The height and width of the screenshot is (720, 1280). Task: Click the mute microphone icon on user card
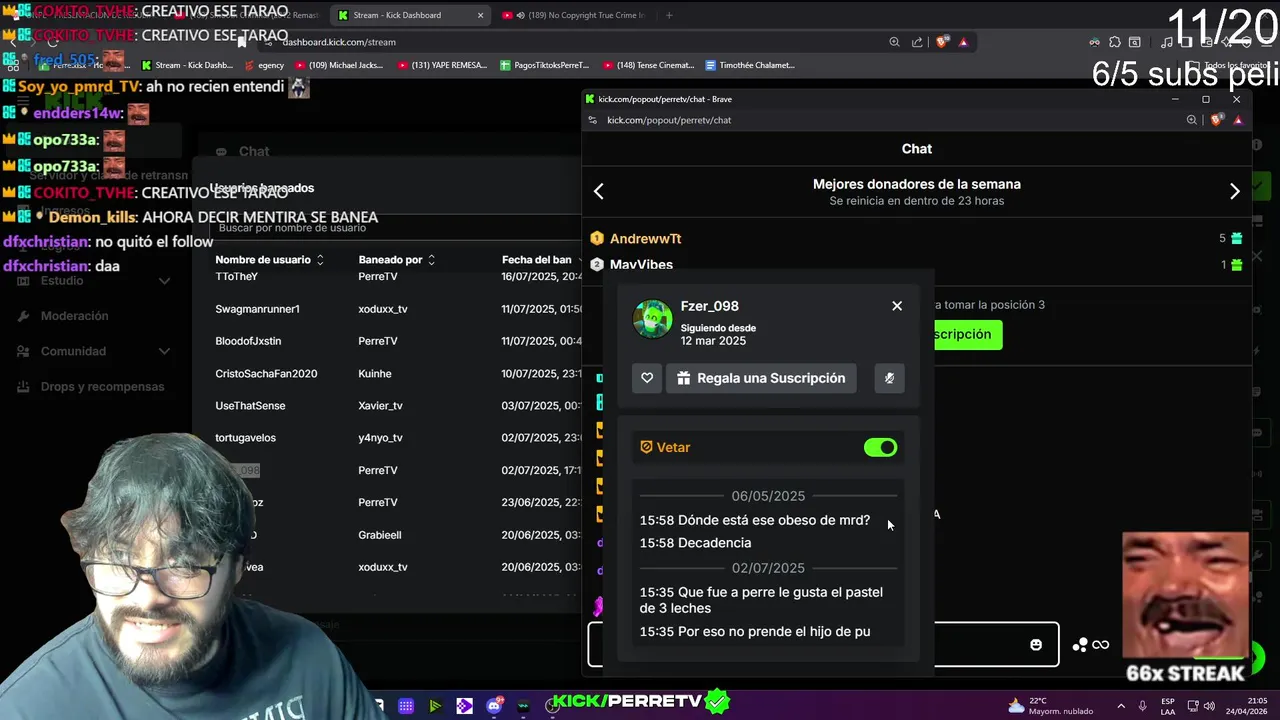pyautogui.click(x=889, y=378)
